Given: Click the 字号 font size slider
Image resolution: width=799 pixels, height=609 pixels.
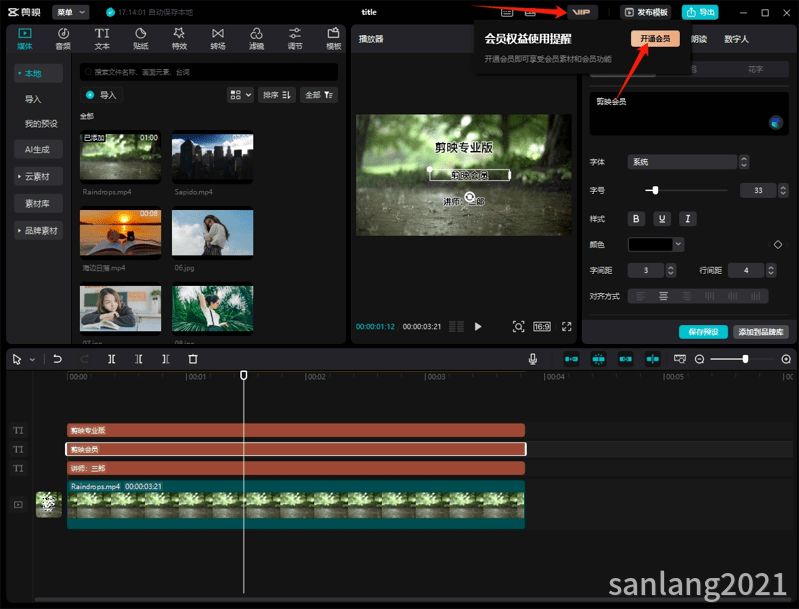Looking at the screenshot, I should 686,191.
